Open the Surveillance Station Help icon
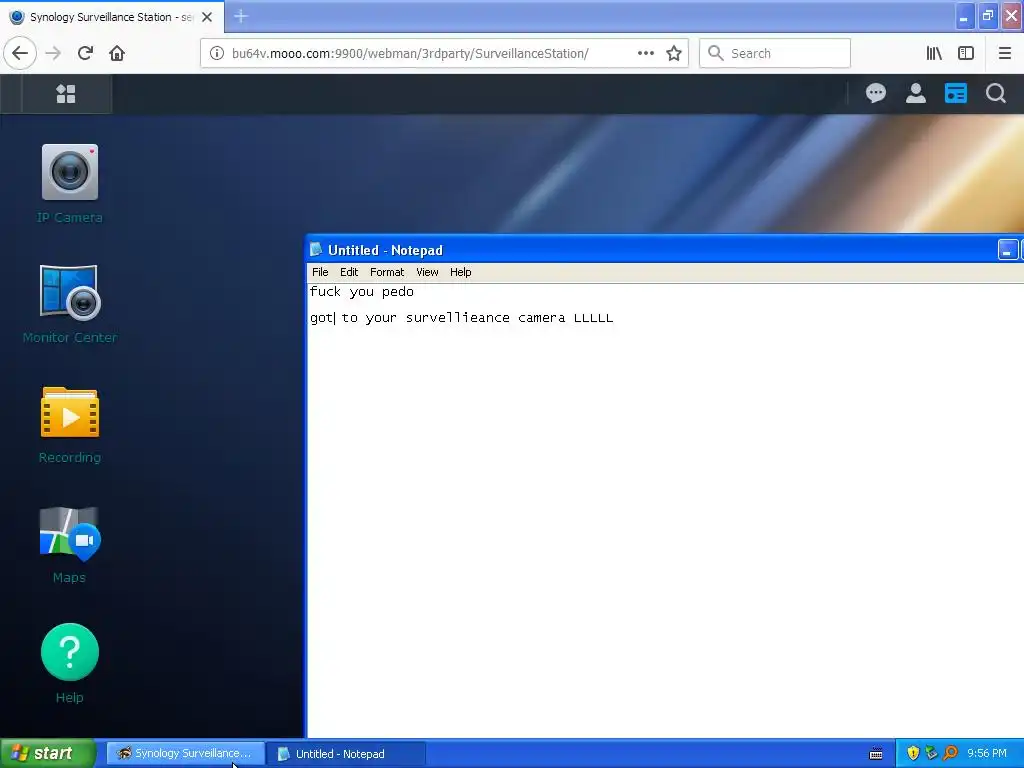1024x768 pixels. (x=70, y=652)
